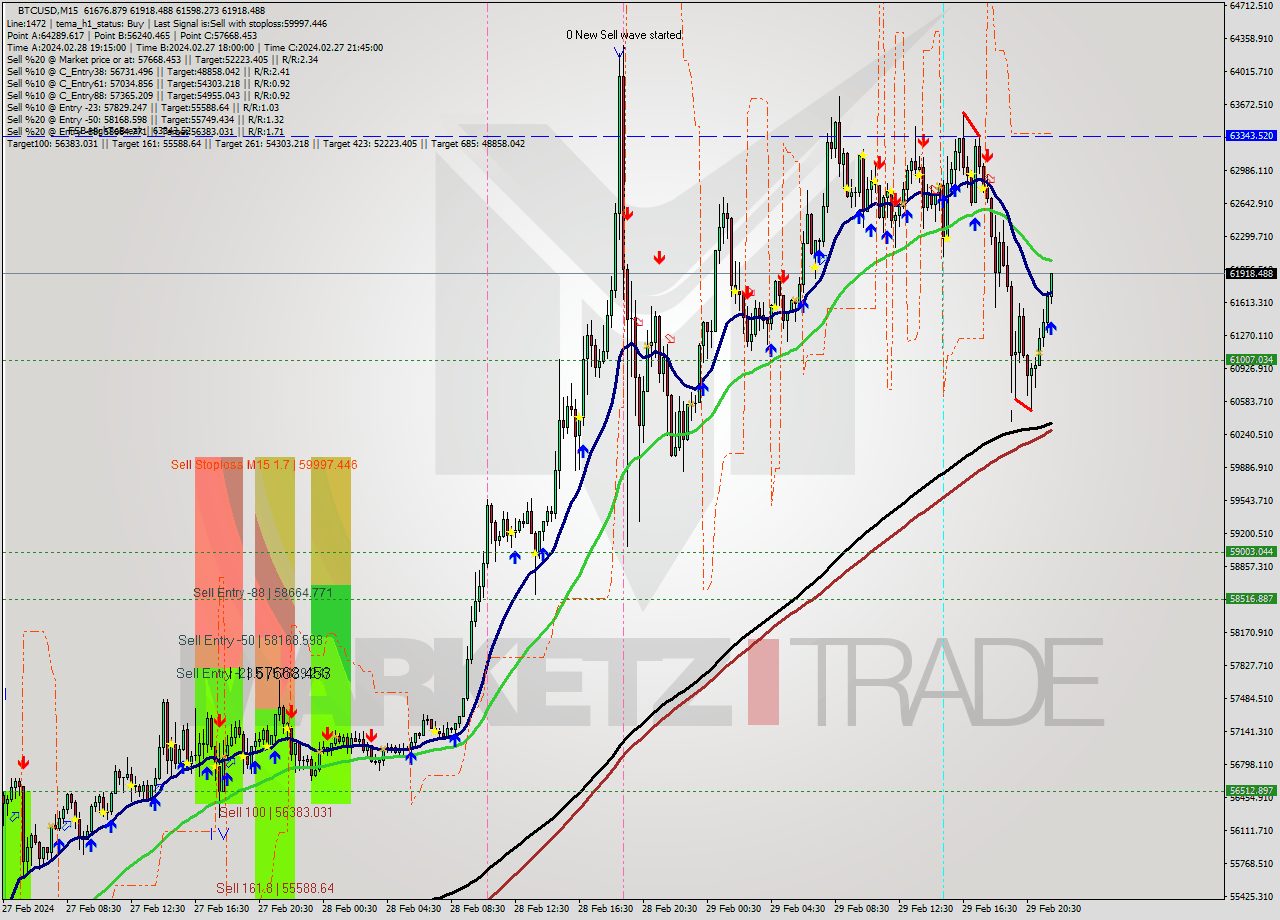Click the 56111.70 price axis label
1280x920 pixels.
tap(1250, 830)
